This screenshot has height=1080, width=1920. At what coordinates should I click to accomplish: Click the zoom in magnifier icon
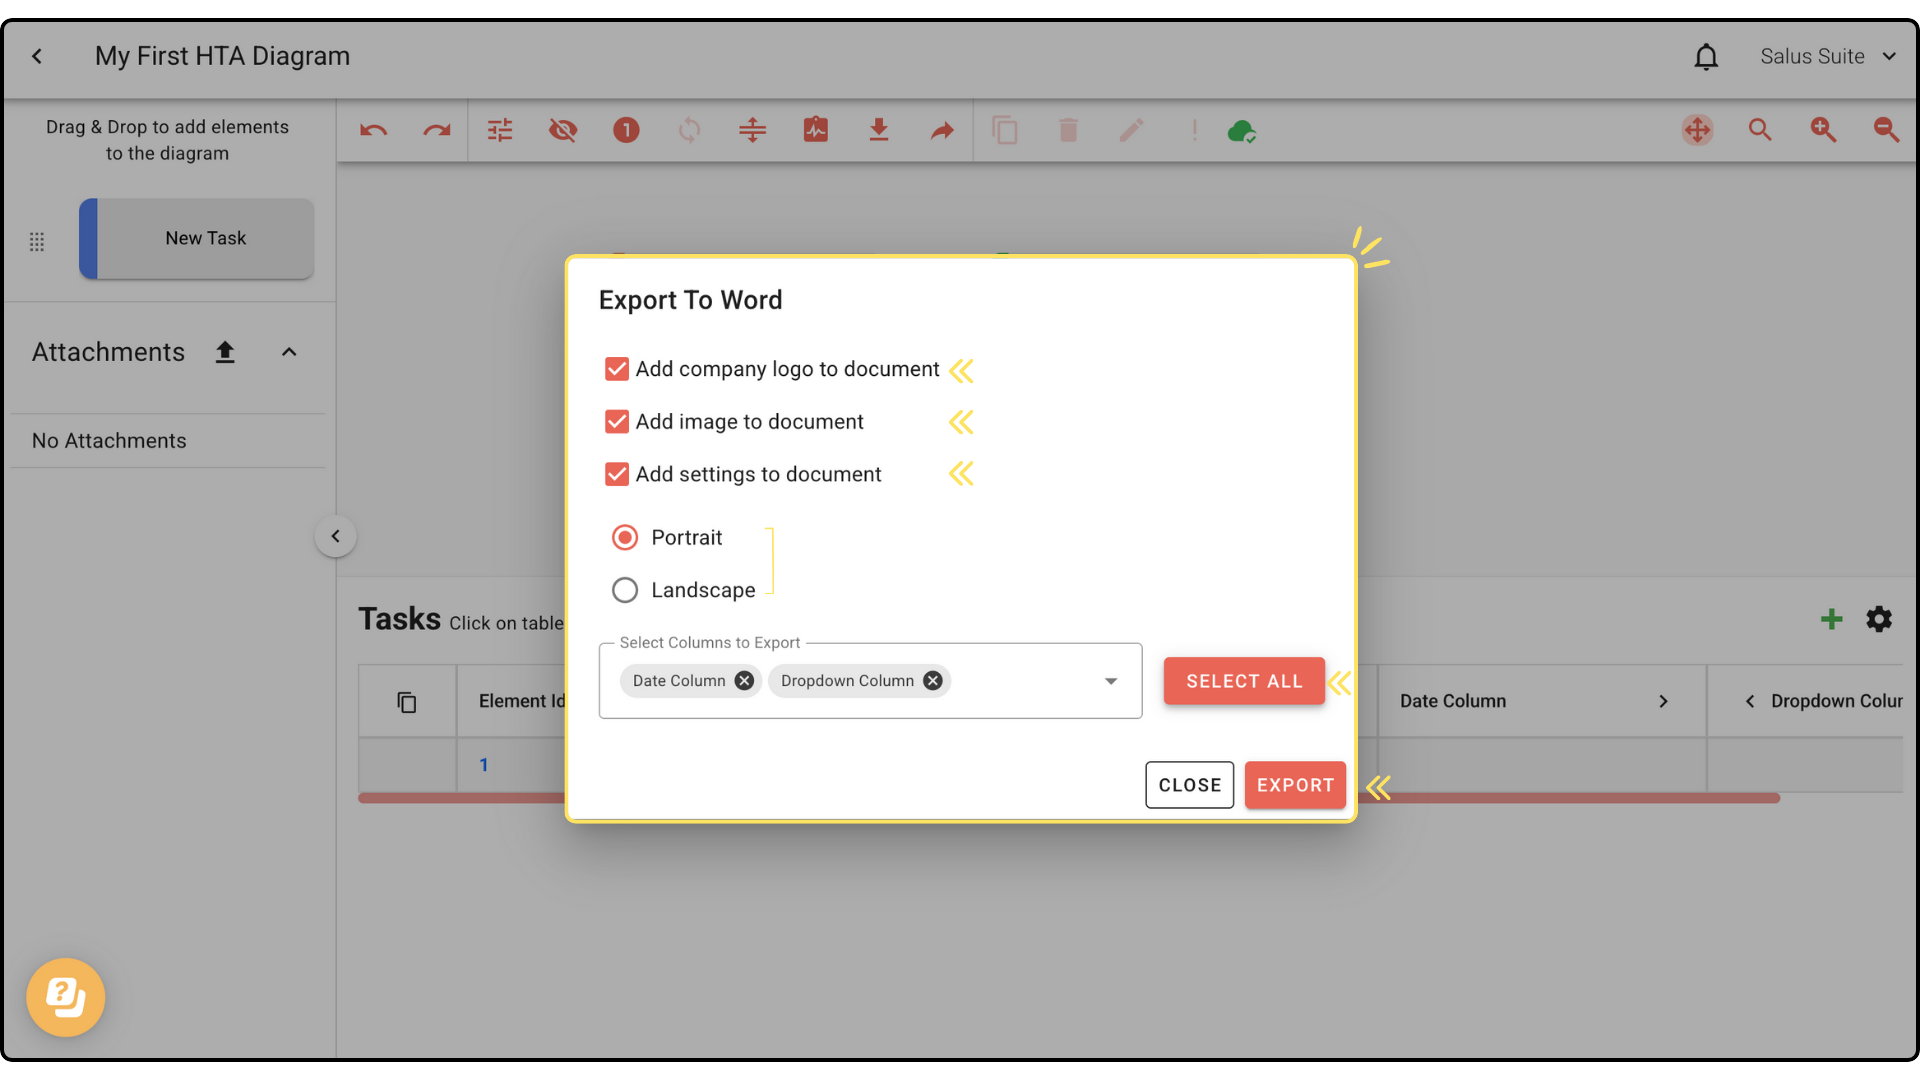(x=1822, y=130)
